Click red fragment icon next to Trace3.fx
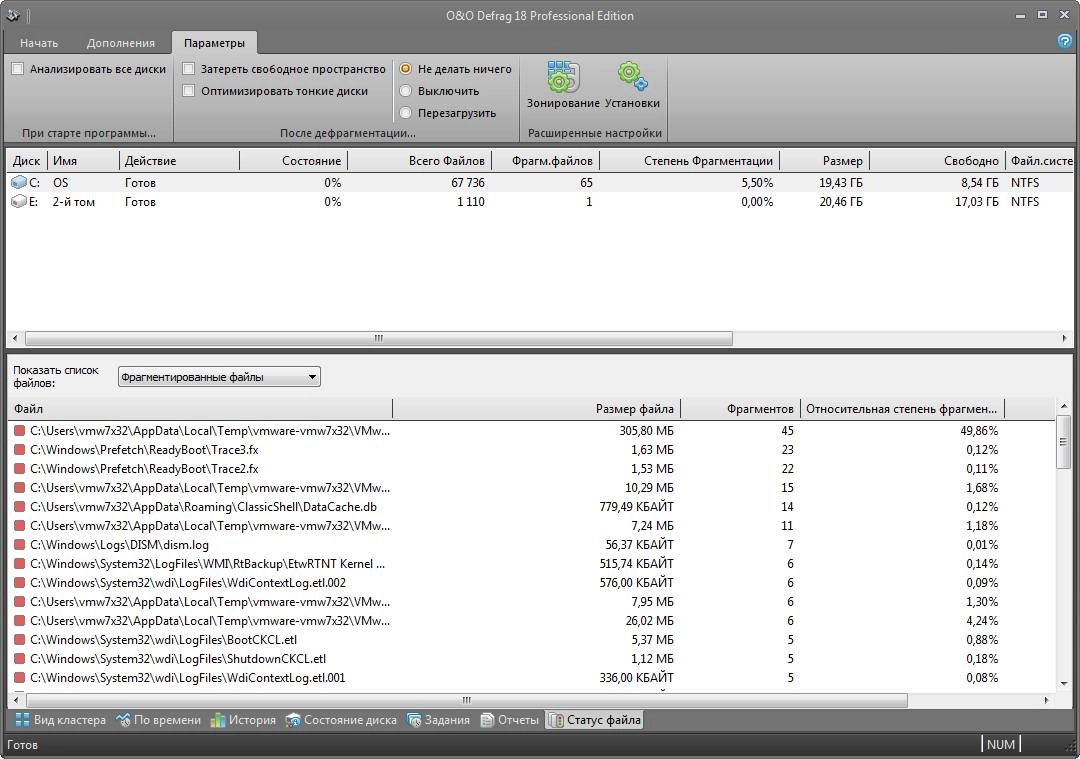 pos(19,450)
